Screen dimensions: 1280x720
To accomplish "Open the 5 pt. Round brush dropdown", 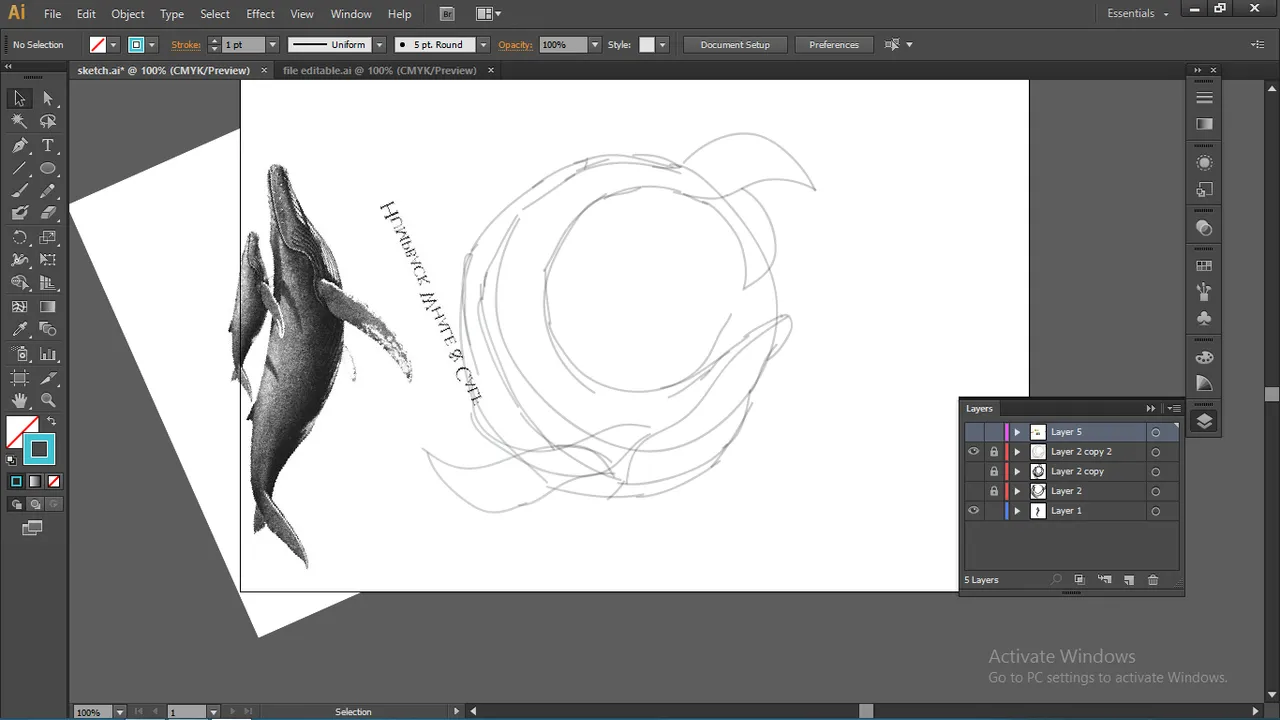I will coord(483,45).
